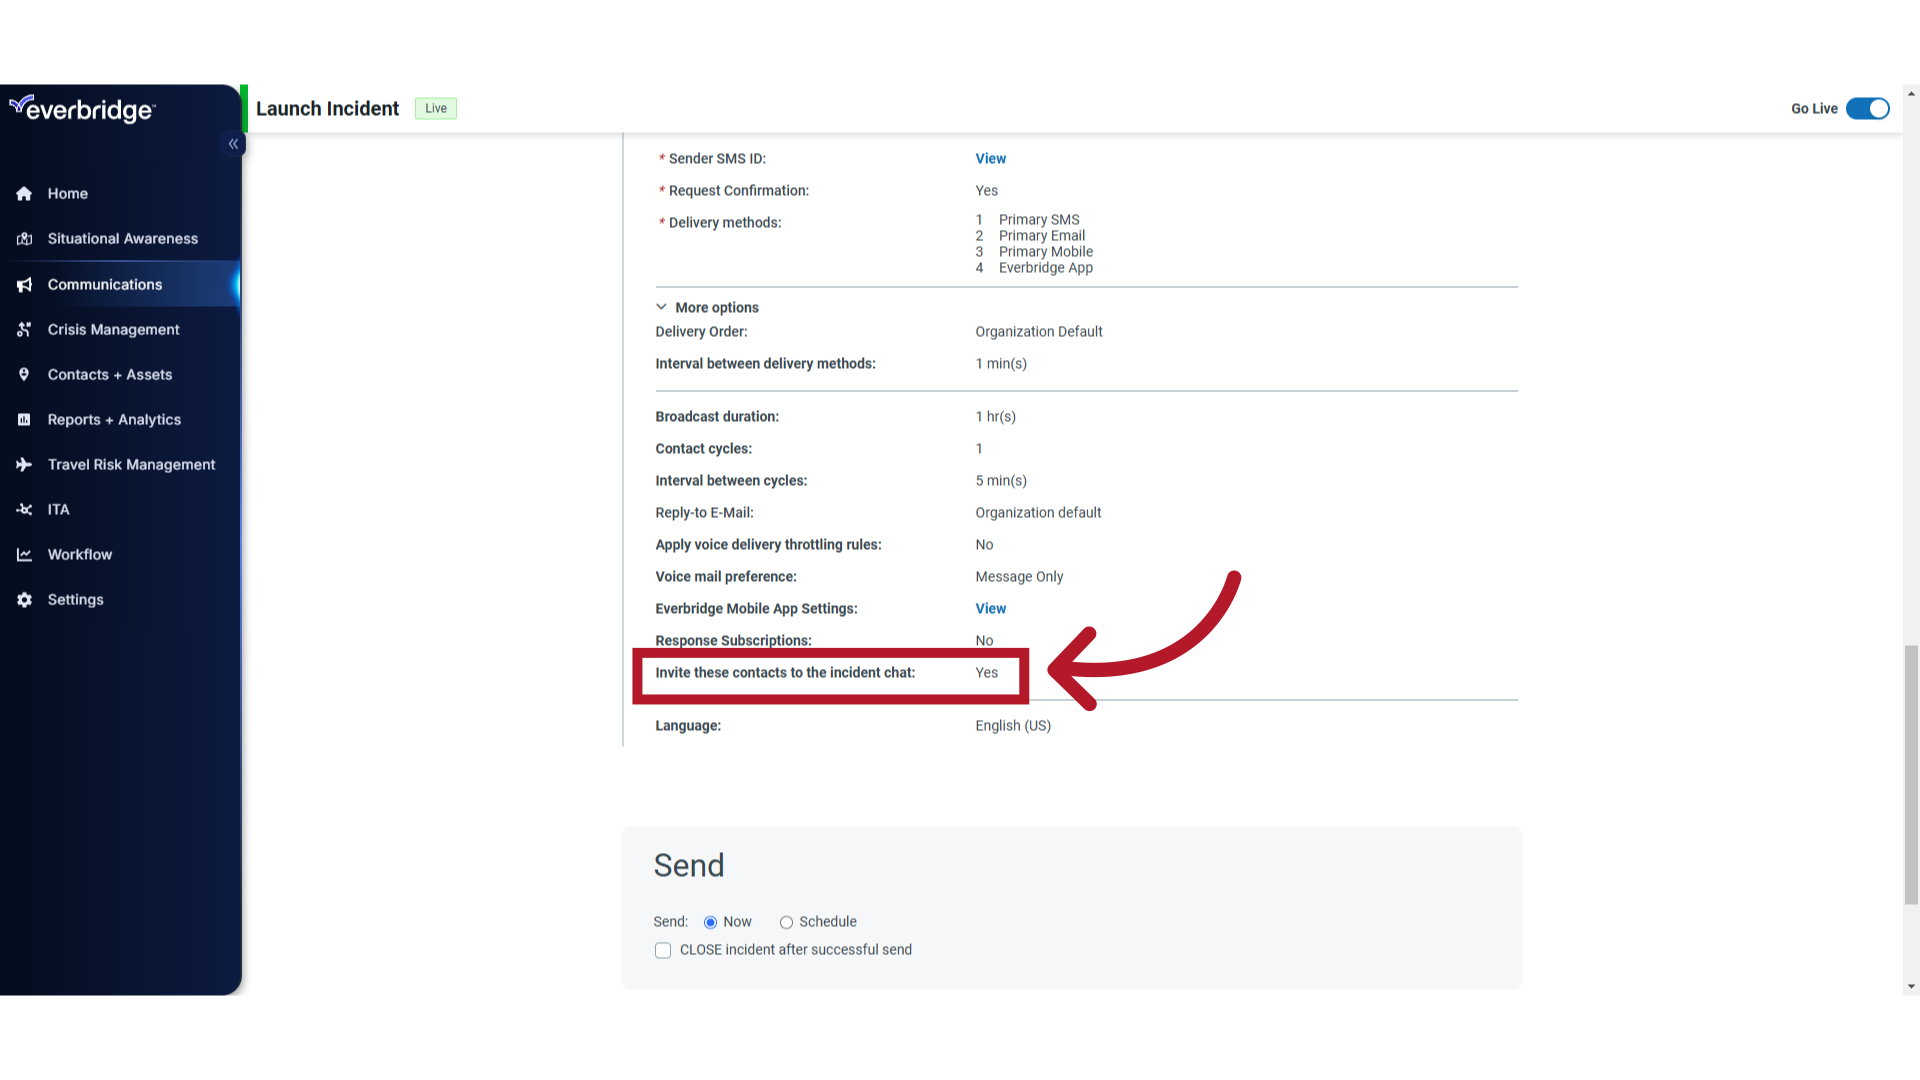The image size is (1920, 1080).
Task: Select the Schedule radio button
Action: point(785,922)
